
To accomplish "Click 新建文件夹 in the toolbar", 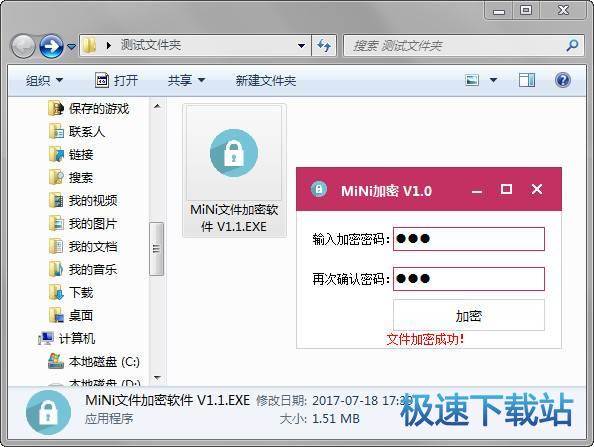I will click(266, 80).
